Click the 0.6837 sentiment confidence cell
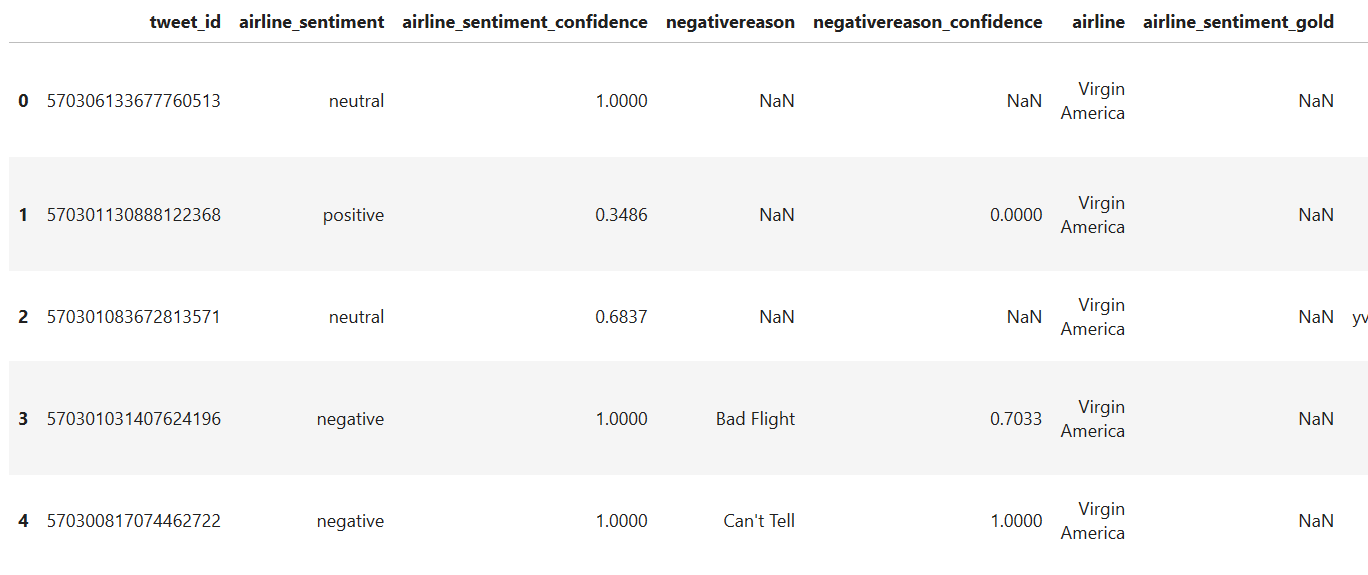The image size is (1368, 575). click(621, 317)
